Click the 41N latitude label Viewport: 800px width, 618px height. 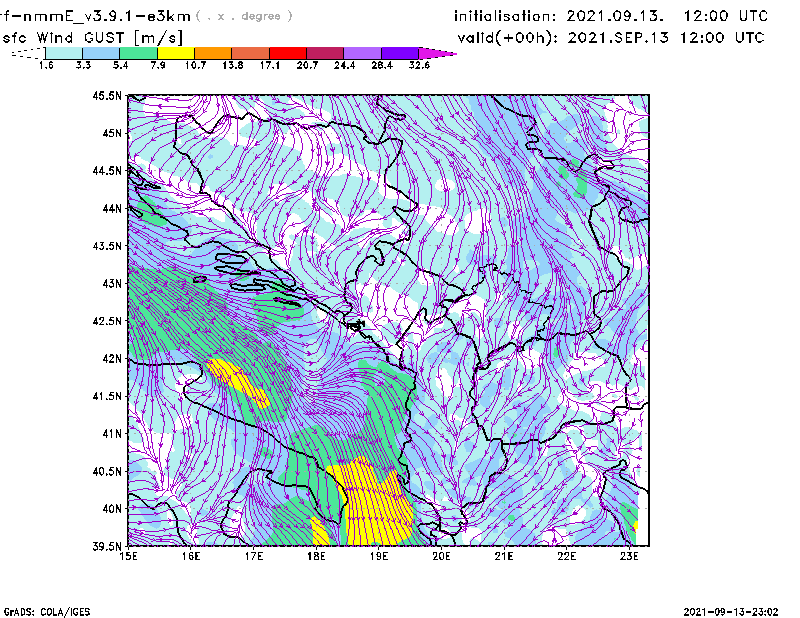(x=111, y=434)
